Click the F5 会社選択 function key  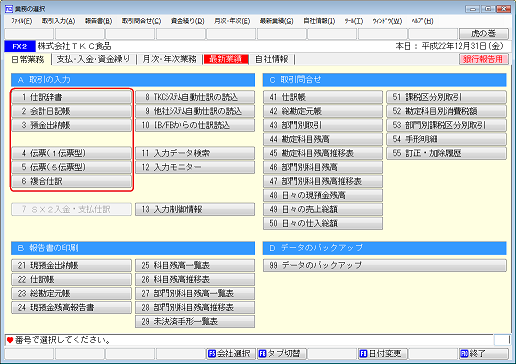231,353
